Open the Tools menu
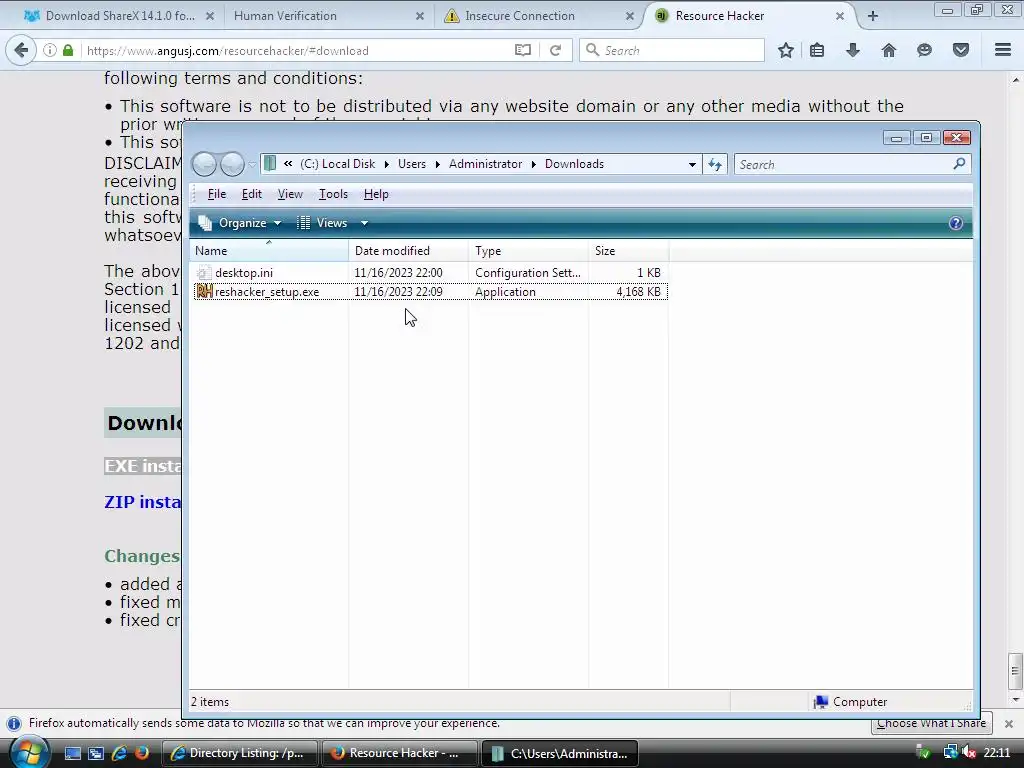Screen dimensions: 1024x768 333,194
